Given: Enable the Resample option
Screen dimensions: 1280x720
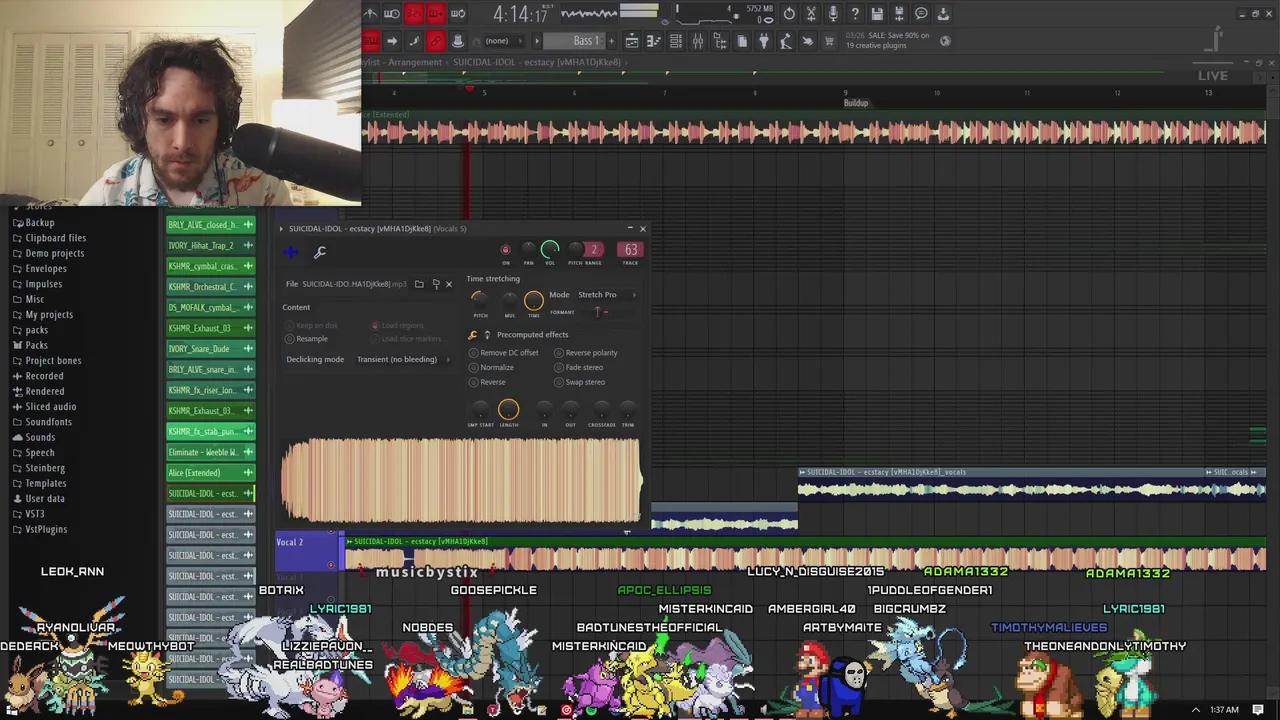Looking at the screenshot, I should tap(290, 339).
